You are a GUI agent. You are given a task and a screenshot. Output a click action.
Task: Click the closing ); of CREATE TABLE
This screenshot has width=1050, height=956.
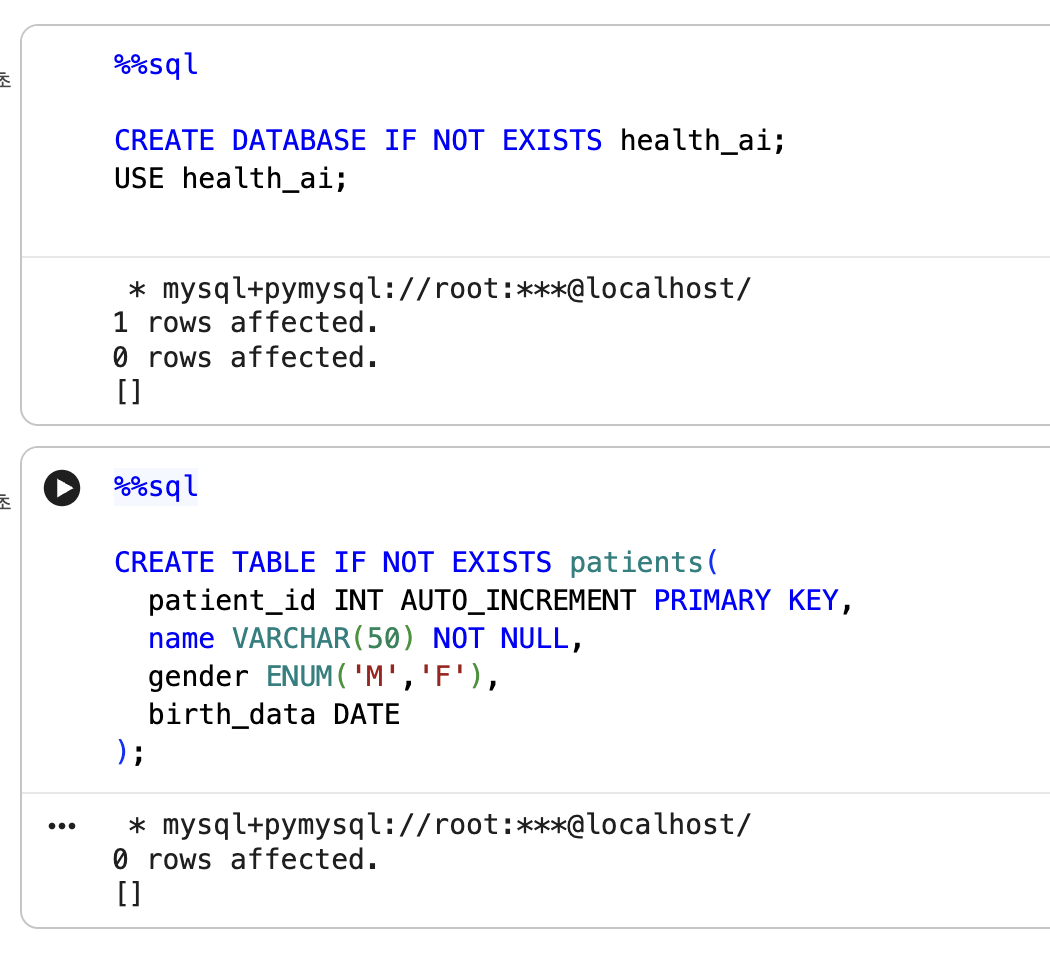pyautogui.click(x=129, y=752)
